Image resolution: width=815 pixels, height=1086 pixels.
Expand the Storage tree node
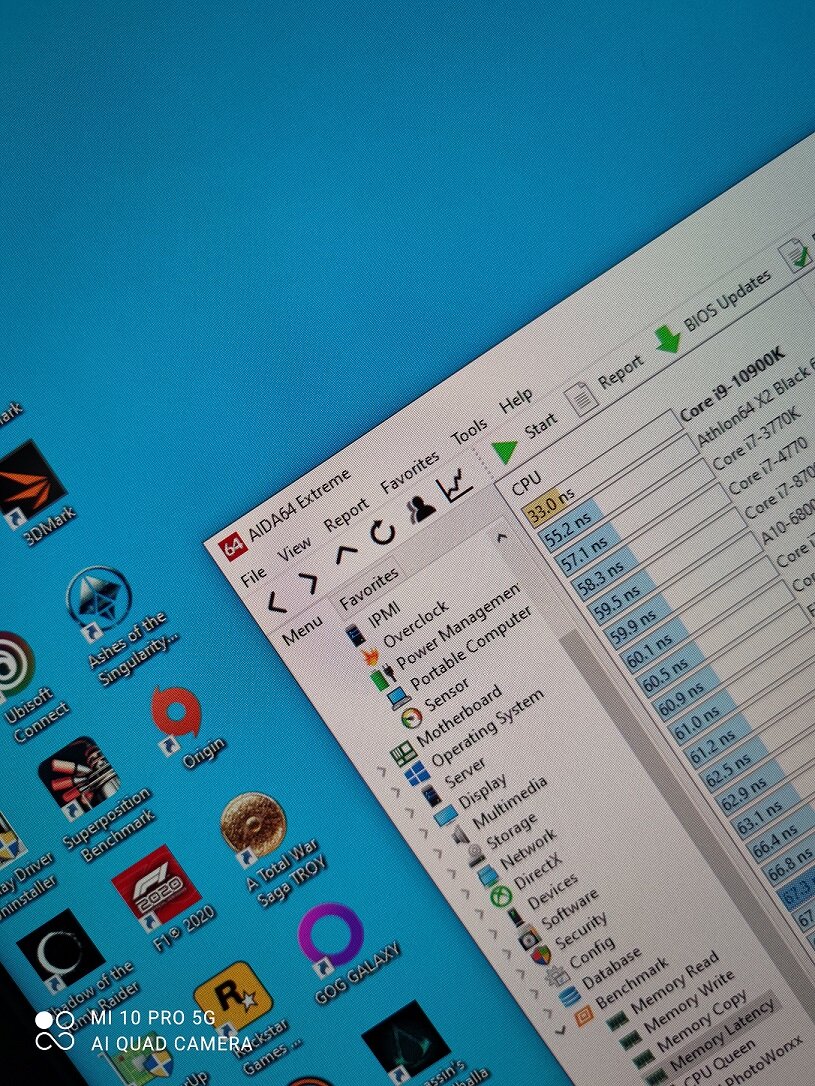451,872
